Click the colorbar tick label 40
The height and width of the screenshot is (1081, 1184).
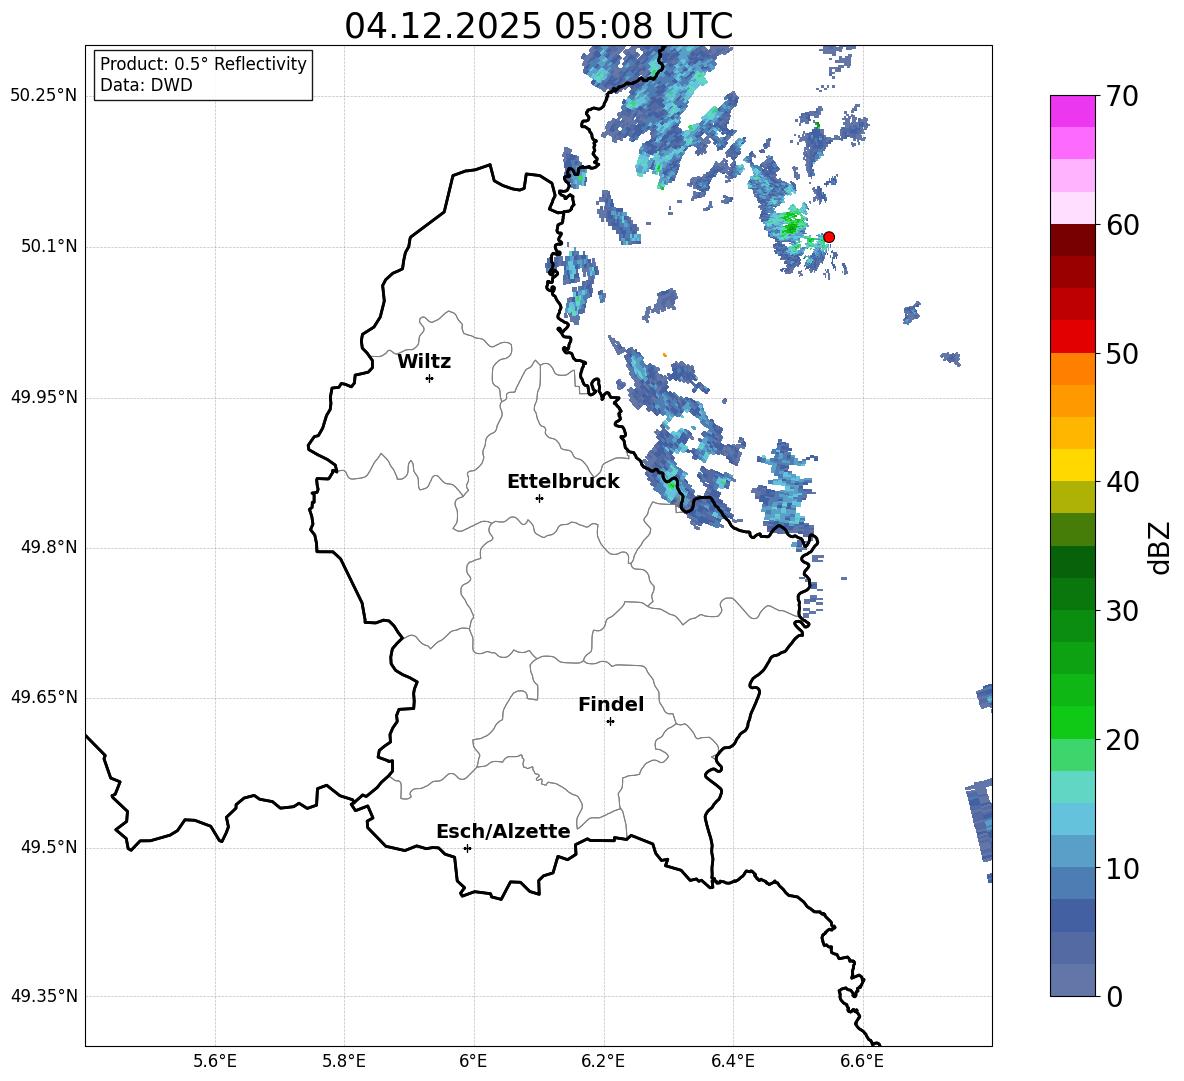1122,482
